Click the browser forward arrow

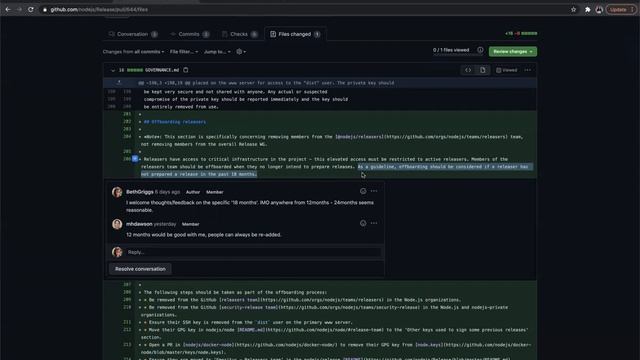tap(19, 9)
